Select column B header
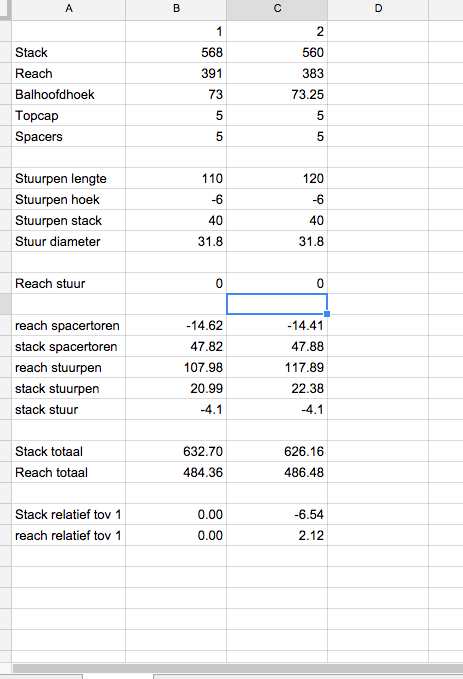 pyautogui.click(x=176, y=10)
